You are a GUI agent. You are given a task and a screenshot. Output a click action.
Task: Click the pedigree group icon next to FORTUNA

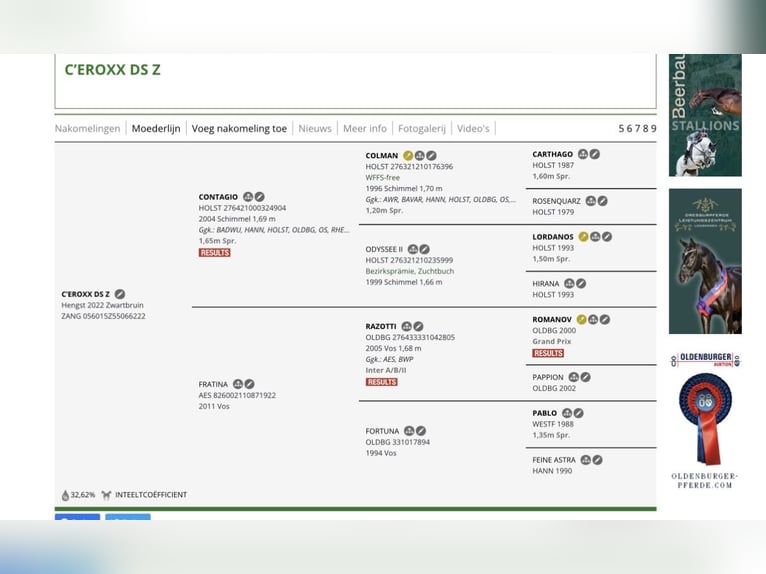coord(409,431)
